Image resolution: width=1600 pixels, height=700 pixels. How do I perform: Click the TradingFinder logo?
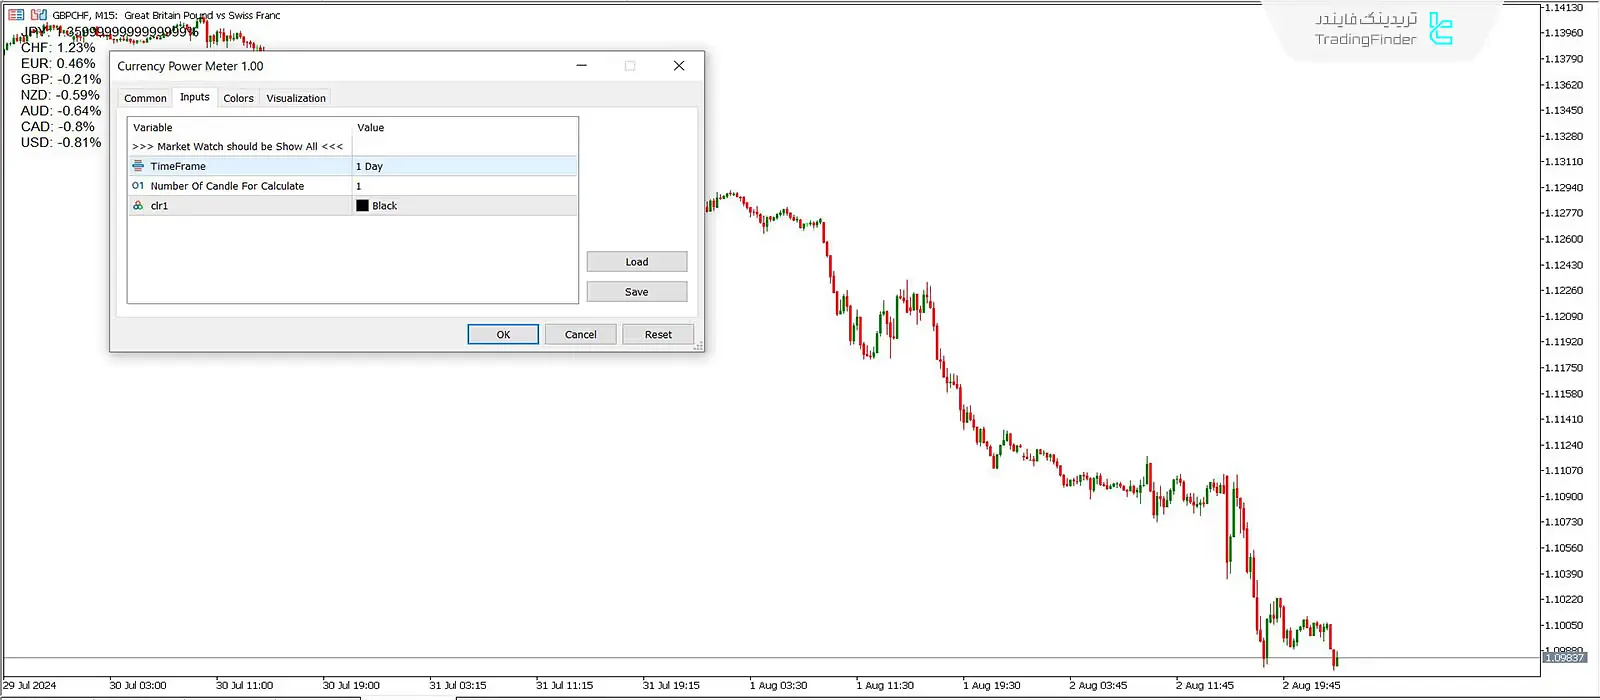coord(1384,30)
